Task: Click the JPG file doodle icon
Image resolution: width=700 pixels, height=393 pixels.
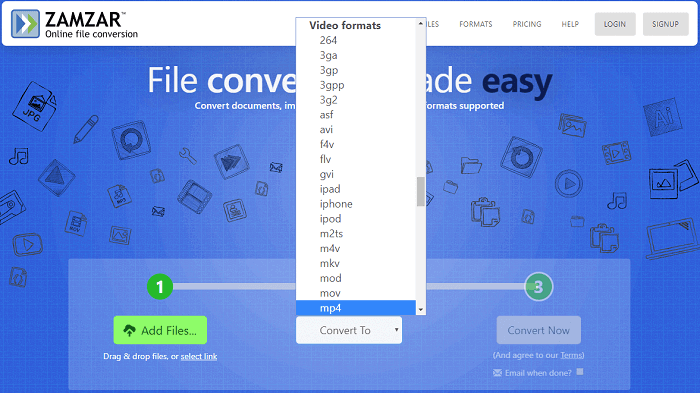Action: point(34,106)
